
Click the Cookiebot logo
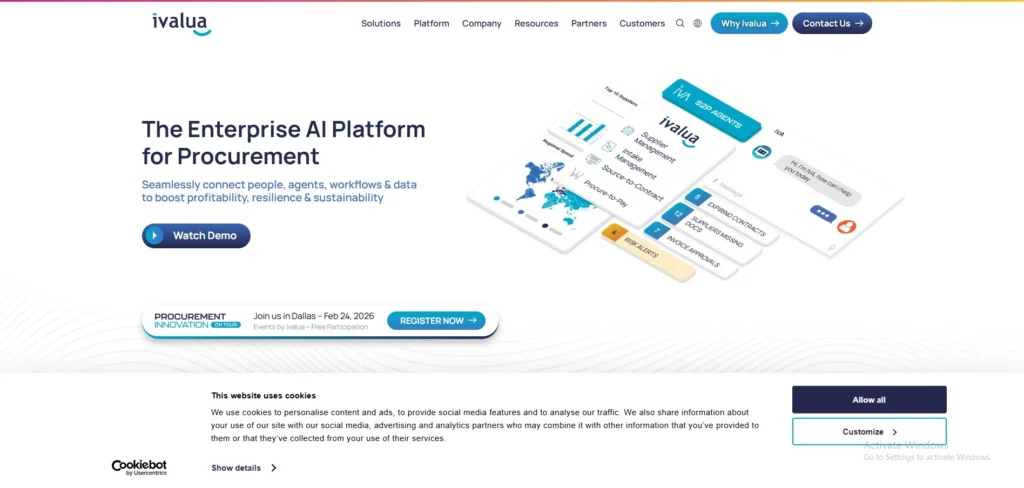click(139, 467)
